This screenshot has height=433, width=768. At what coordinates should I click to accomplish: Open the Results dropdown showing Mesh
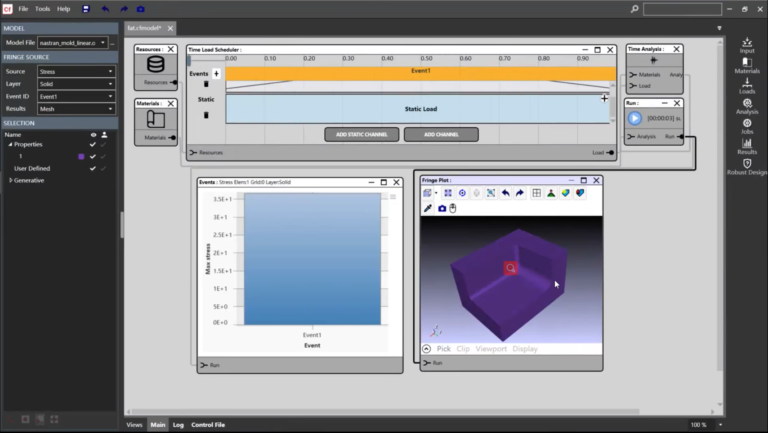click(76, 109)
